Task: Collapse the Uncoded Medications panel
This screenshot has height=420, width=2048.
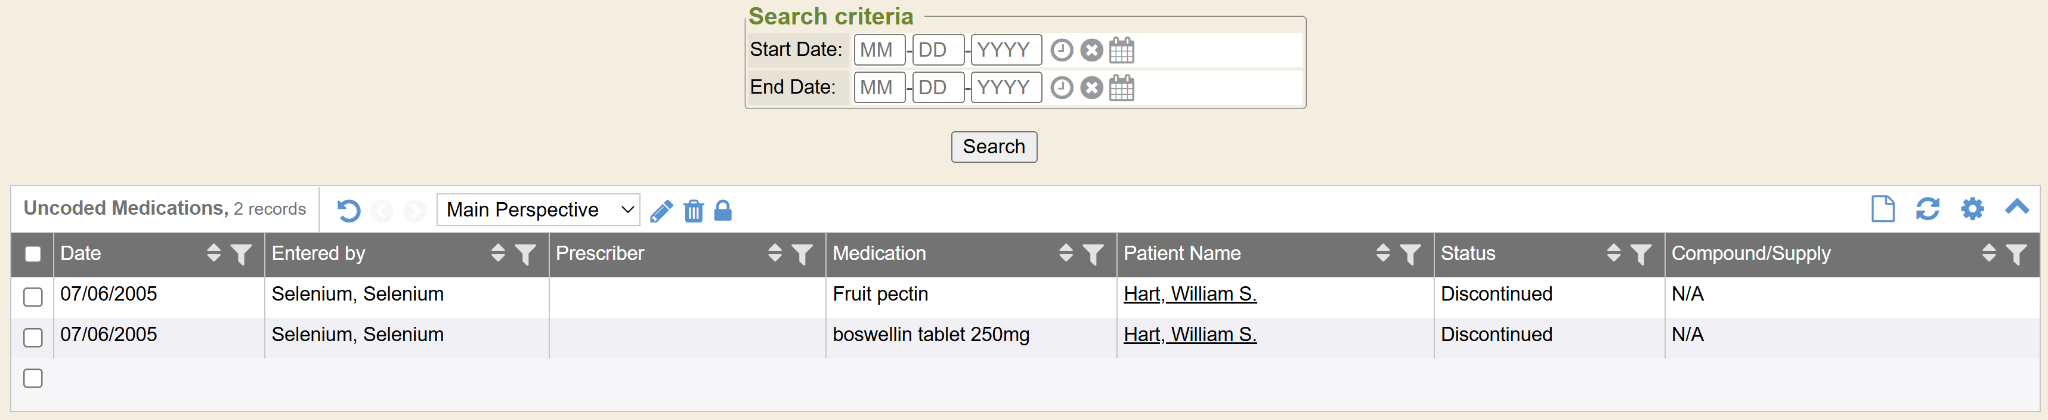Action: pos(2017,208)
